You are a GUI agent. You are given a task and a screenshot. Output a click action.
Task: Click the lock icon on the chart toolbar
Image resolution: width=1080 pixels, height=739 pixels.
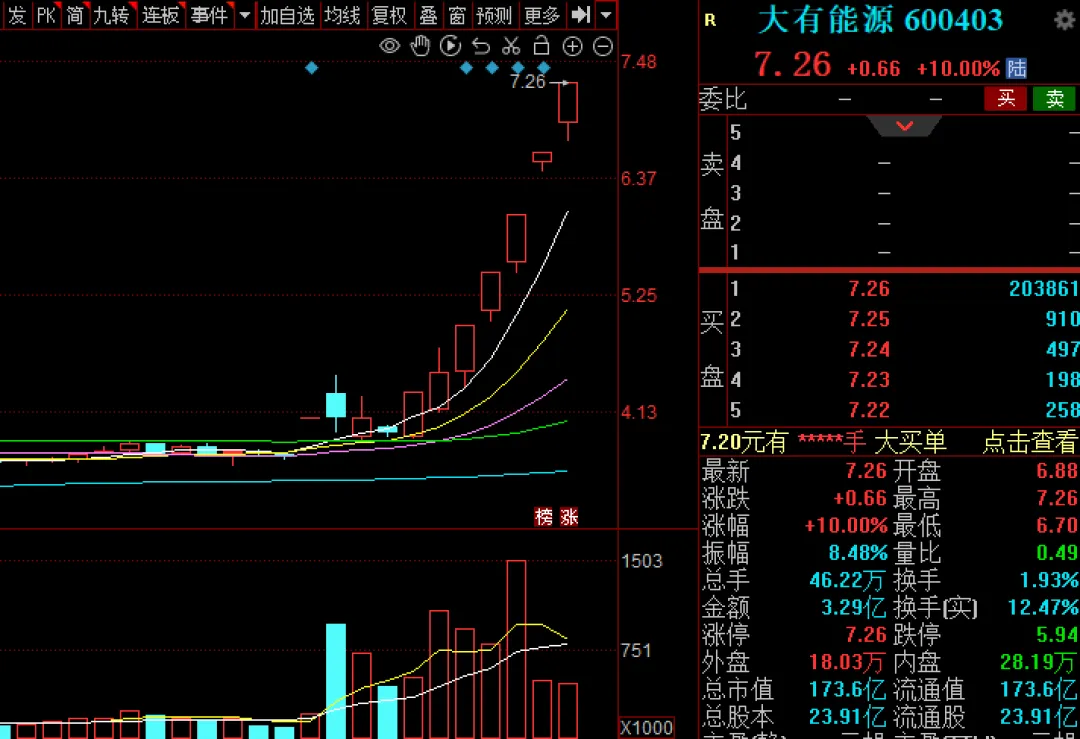click(542, 45)
